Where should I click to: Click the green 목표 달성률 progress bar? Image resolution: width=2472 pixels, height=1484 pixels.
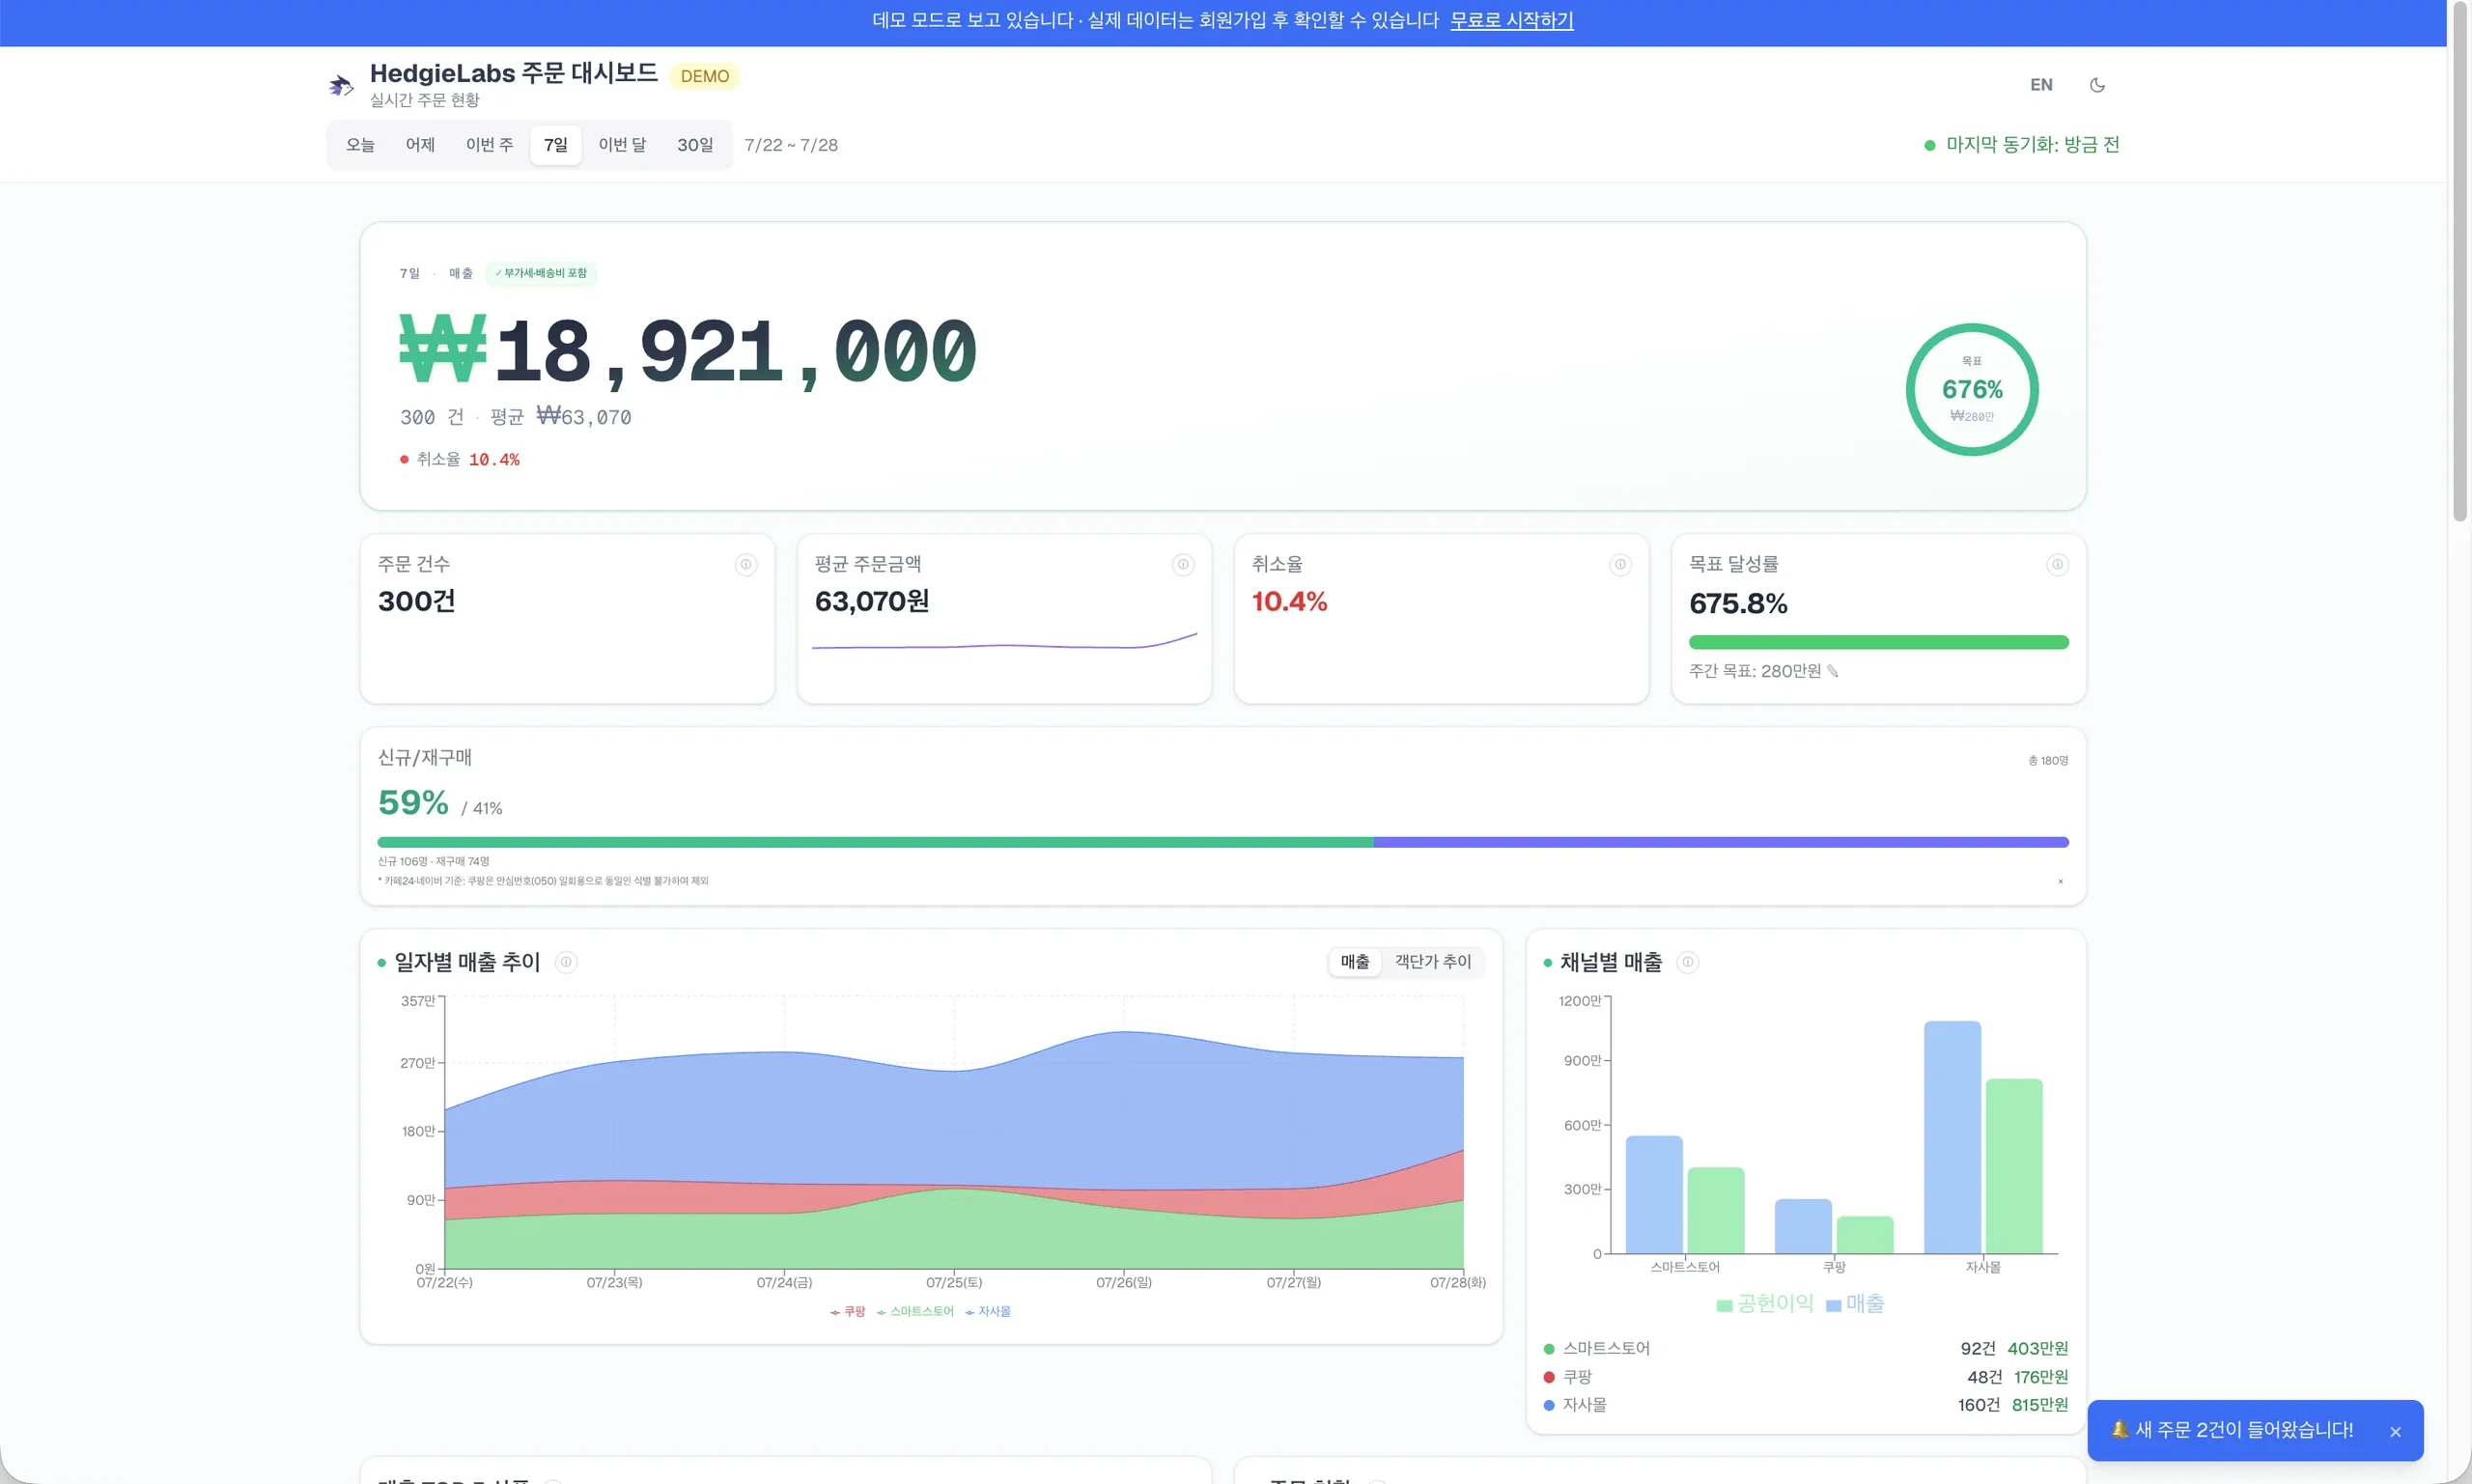pos(1878,642)
